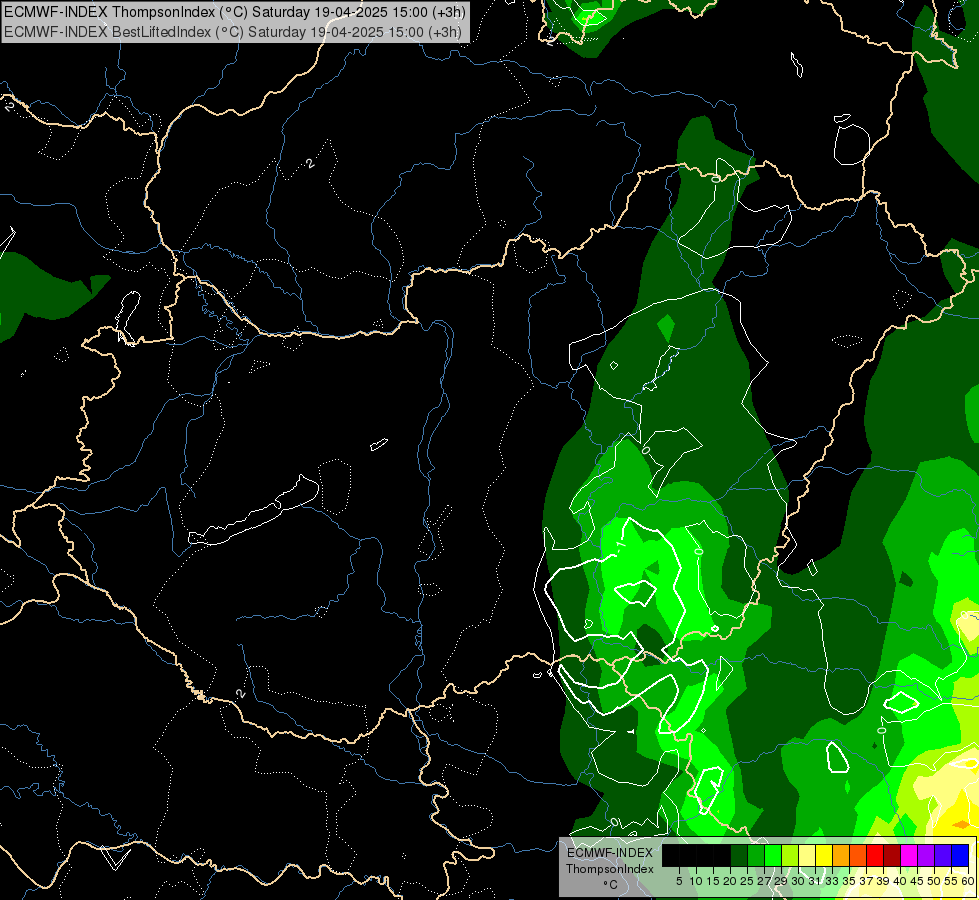Click the legend tick value "60"
979x900 pixels.
(968, 881)
